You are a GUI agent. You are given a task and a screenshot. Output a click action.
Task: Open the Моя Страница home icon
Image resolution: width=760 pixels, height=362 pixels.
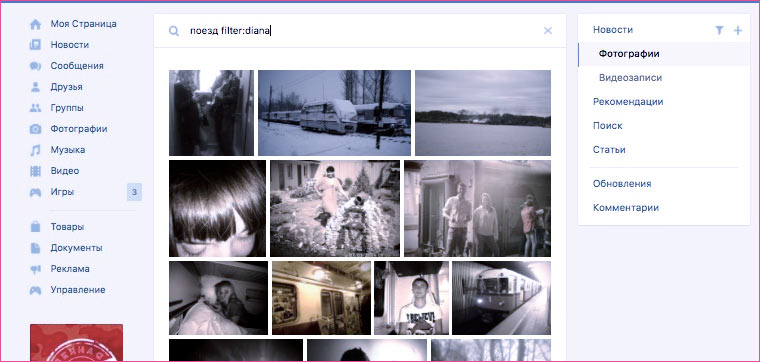35,24
